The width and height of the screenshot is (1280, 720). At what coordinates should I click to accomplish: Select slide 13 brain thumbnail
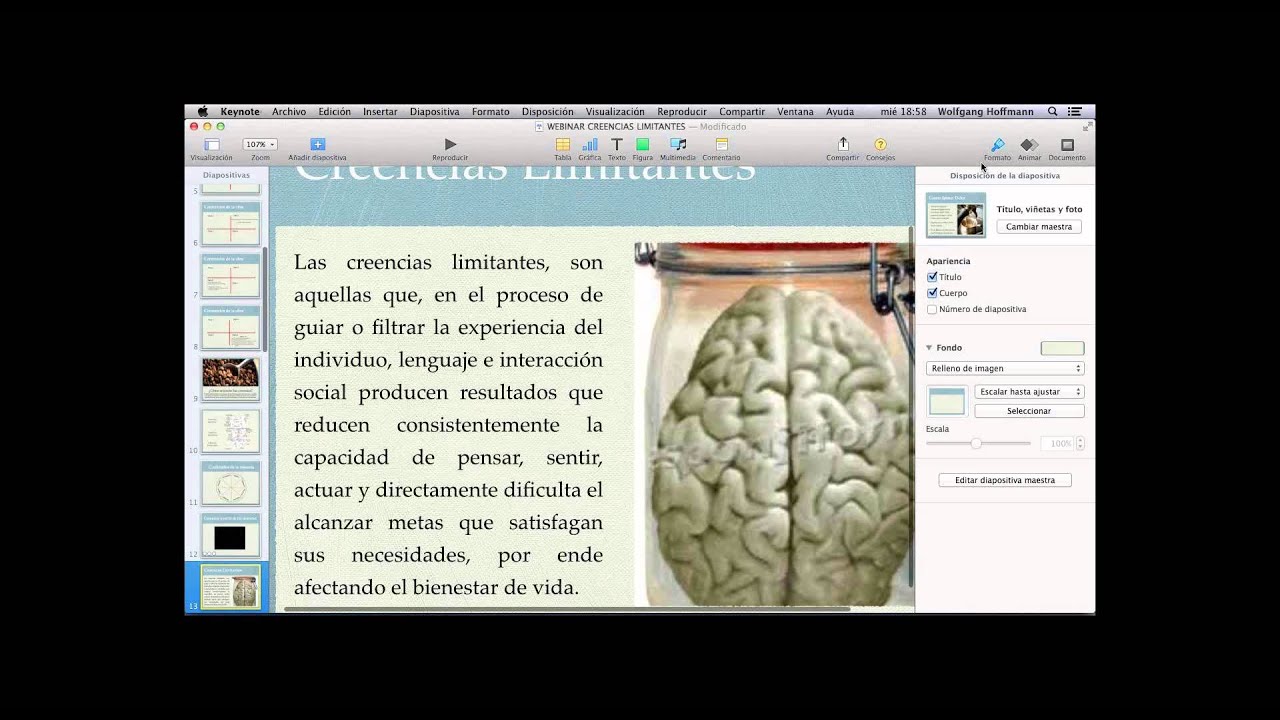pos(231,587)
